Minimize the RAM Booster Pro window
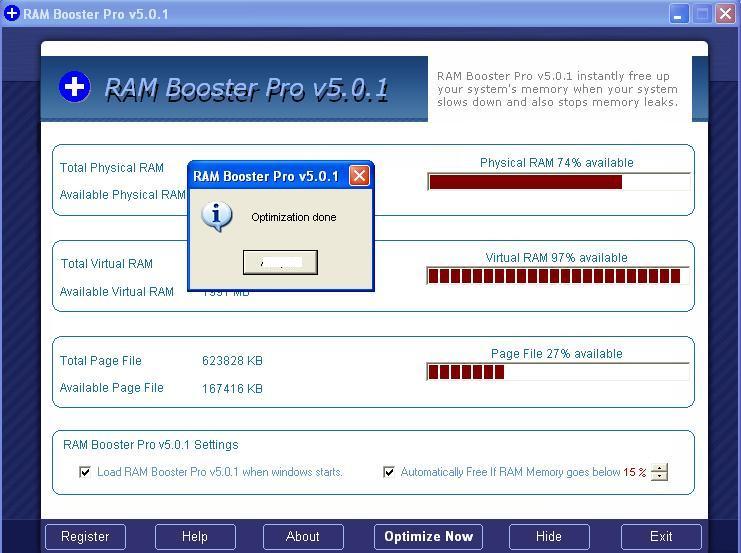This screenshot has height=553, width=741. tap(679, 14)
